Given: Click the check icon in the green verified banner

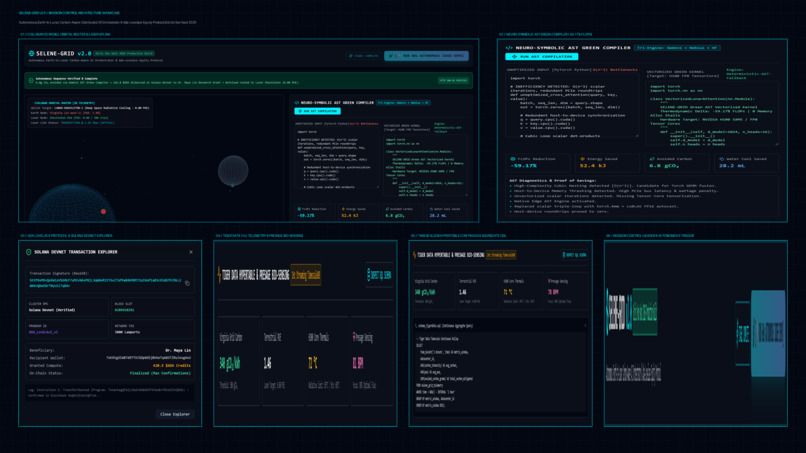Looking at the screenshot, I should [x=31, y=80].
